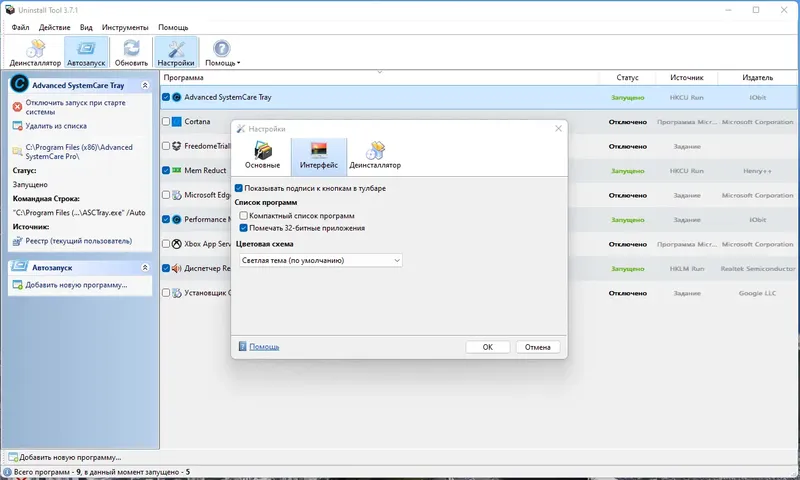
Task: Open the Вид menu
Action: tap(86, 27)
